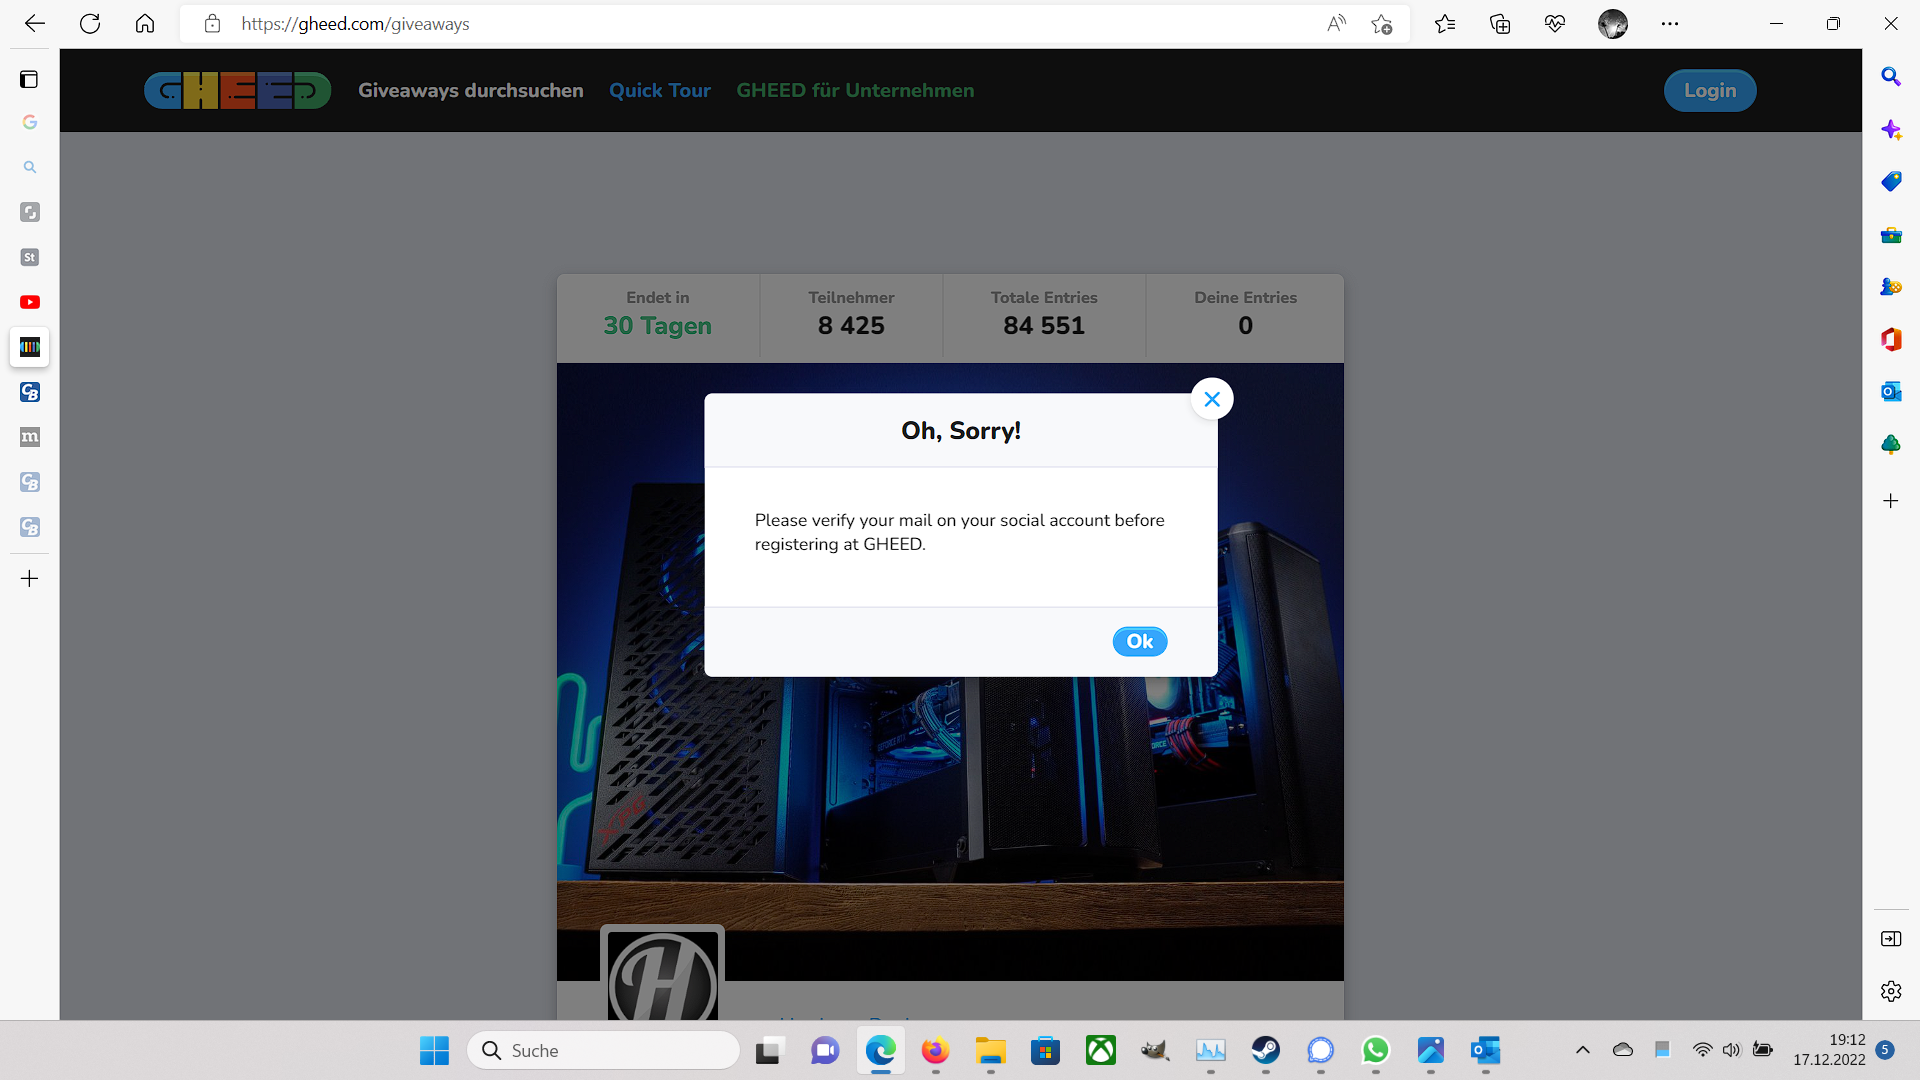Add this page to favorites star
The width and height of the screenshot is (1920, 1080).
pyautogui.click(x=1381, y=24)
